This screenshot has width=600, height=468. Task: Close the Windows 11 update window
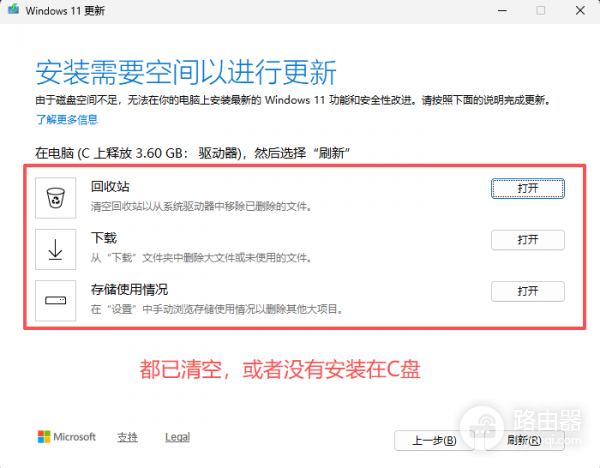[x=580, y=11]
